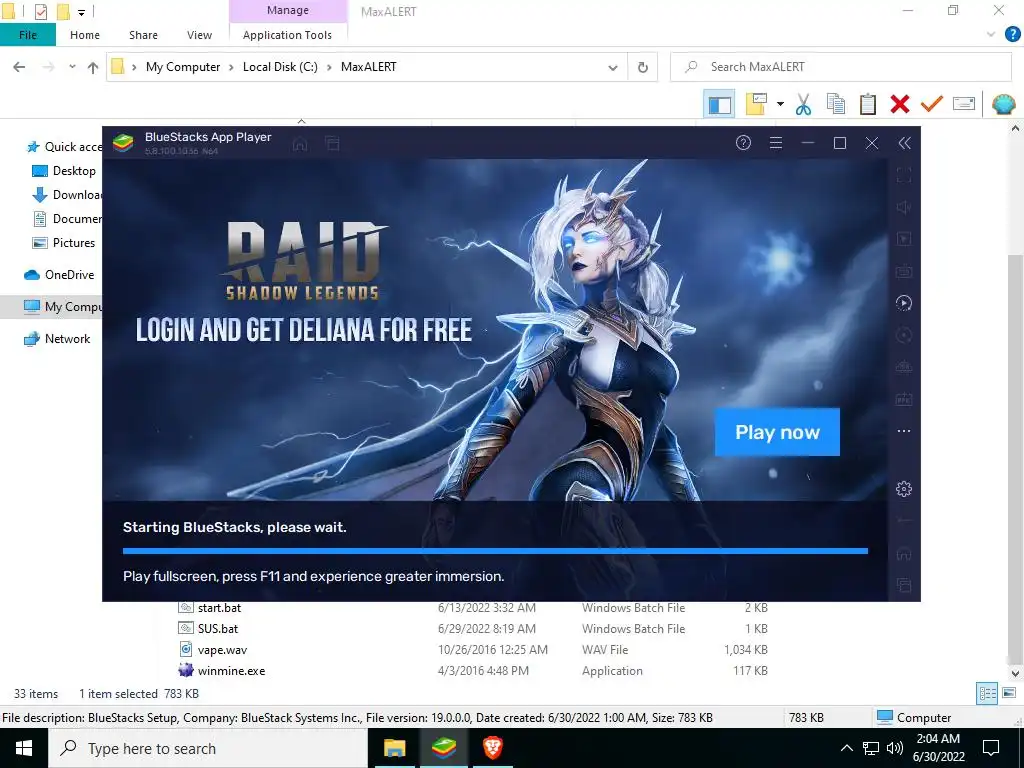Go up one folder with the up arrow
1024x768 pixels.
(x=93, y=67)
